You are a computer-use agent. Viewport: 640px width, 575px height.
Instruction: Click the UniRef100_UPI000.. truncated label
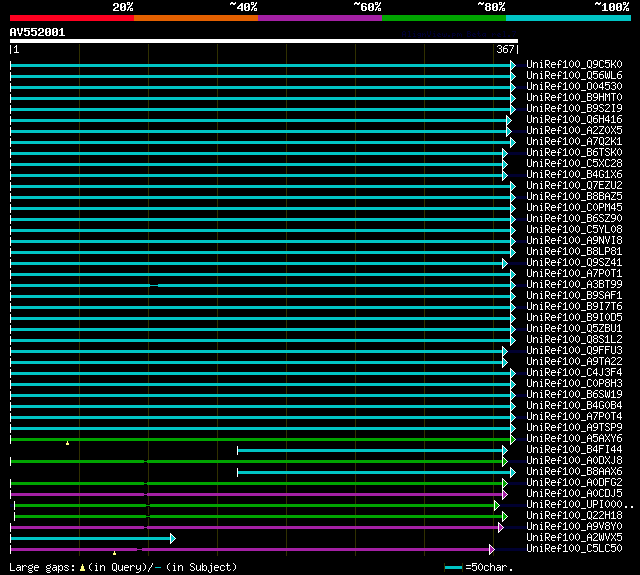tap(580, 505)
